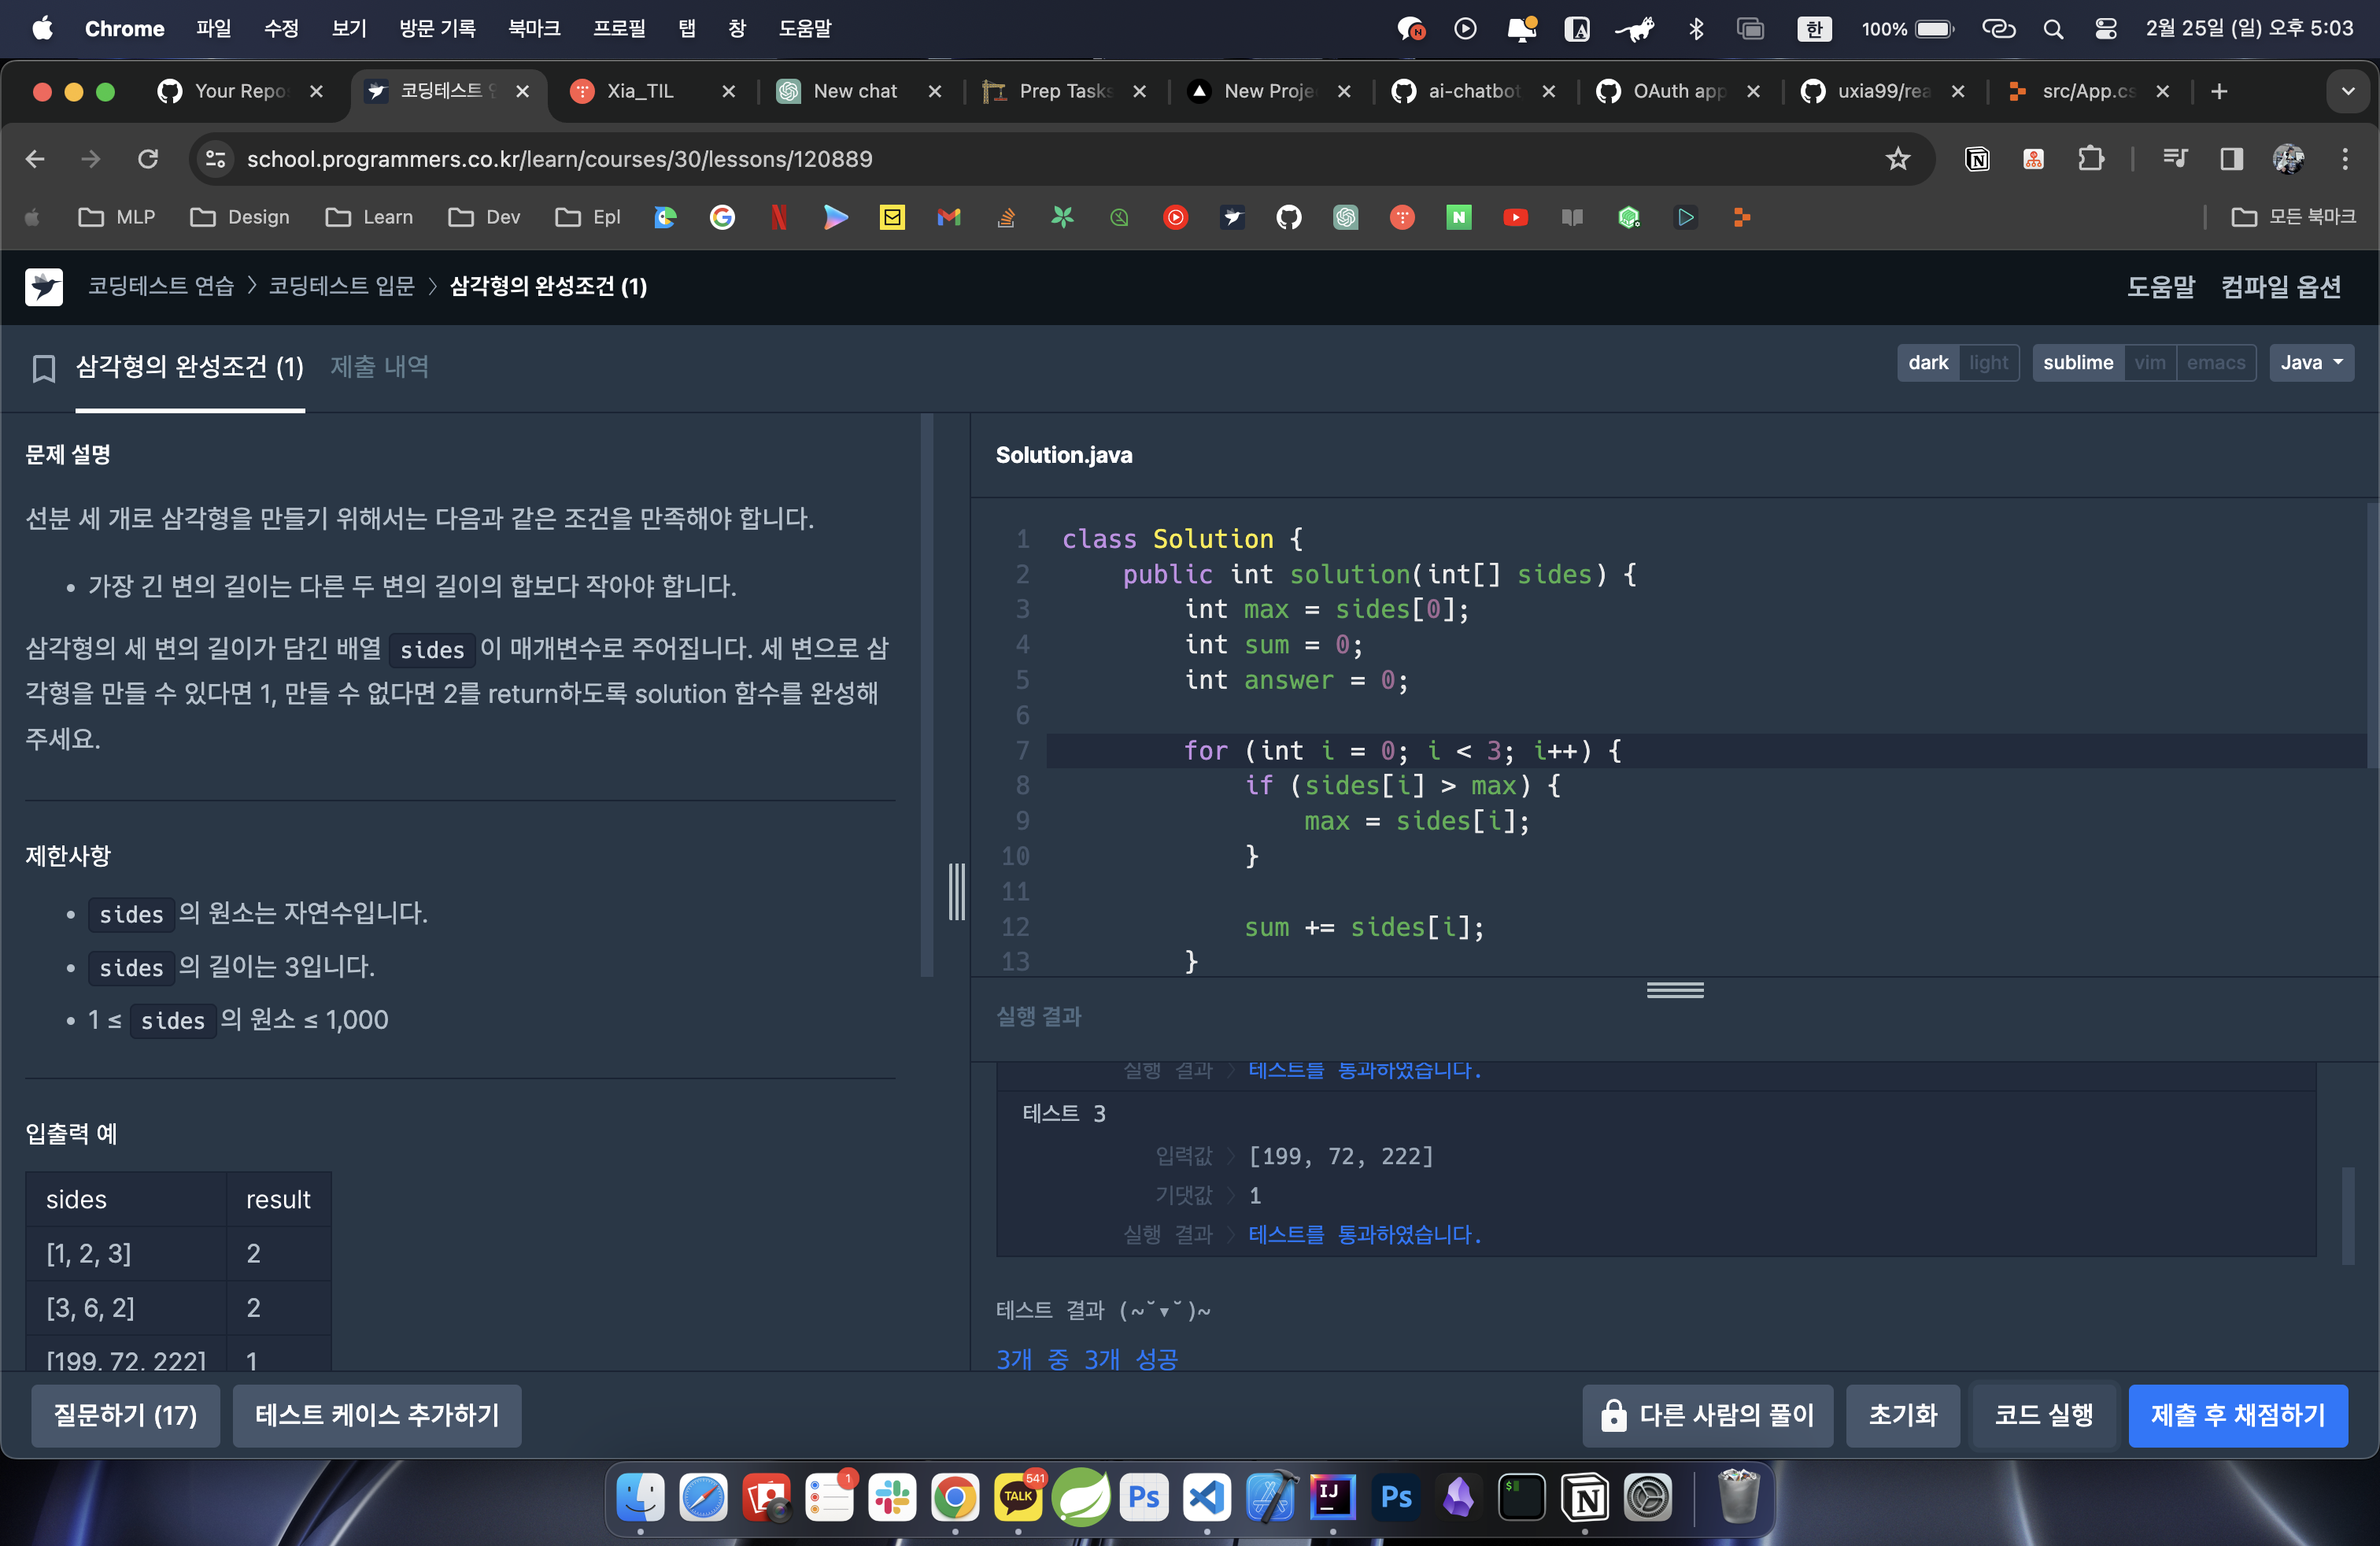Click the bookmark icon beside the problem title
Screen dimensions: 2380x1546
tap(43, 368)
